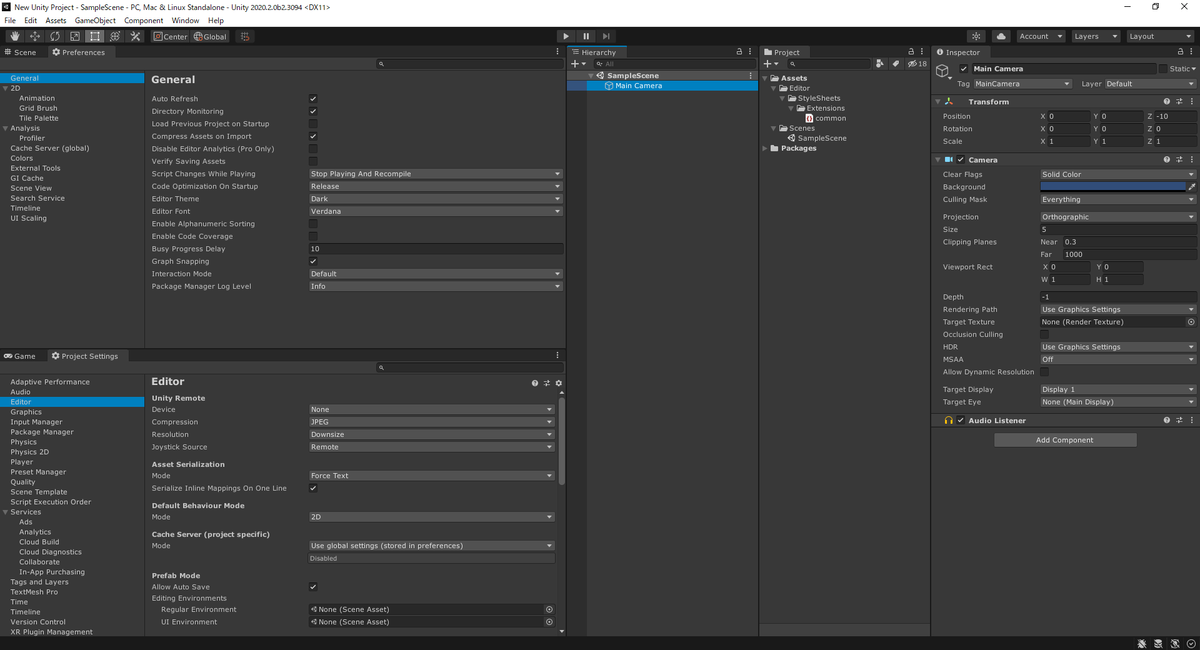
Task: Click Search by Type icon in Project
Action: click(x=880, y=63)
